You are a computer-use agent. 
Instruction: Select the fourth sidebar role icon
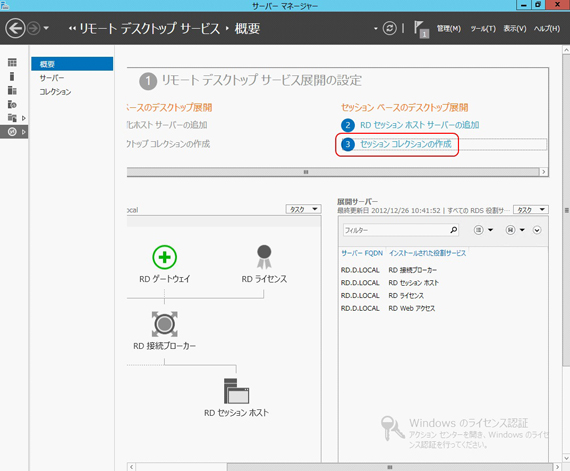pos(12,104)
